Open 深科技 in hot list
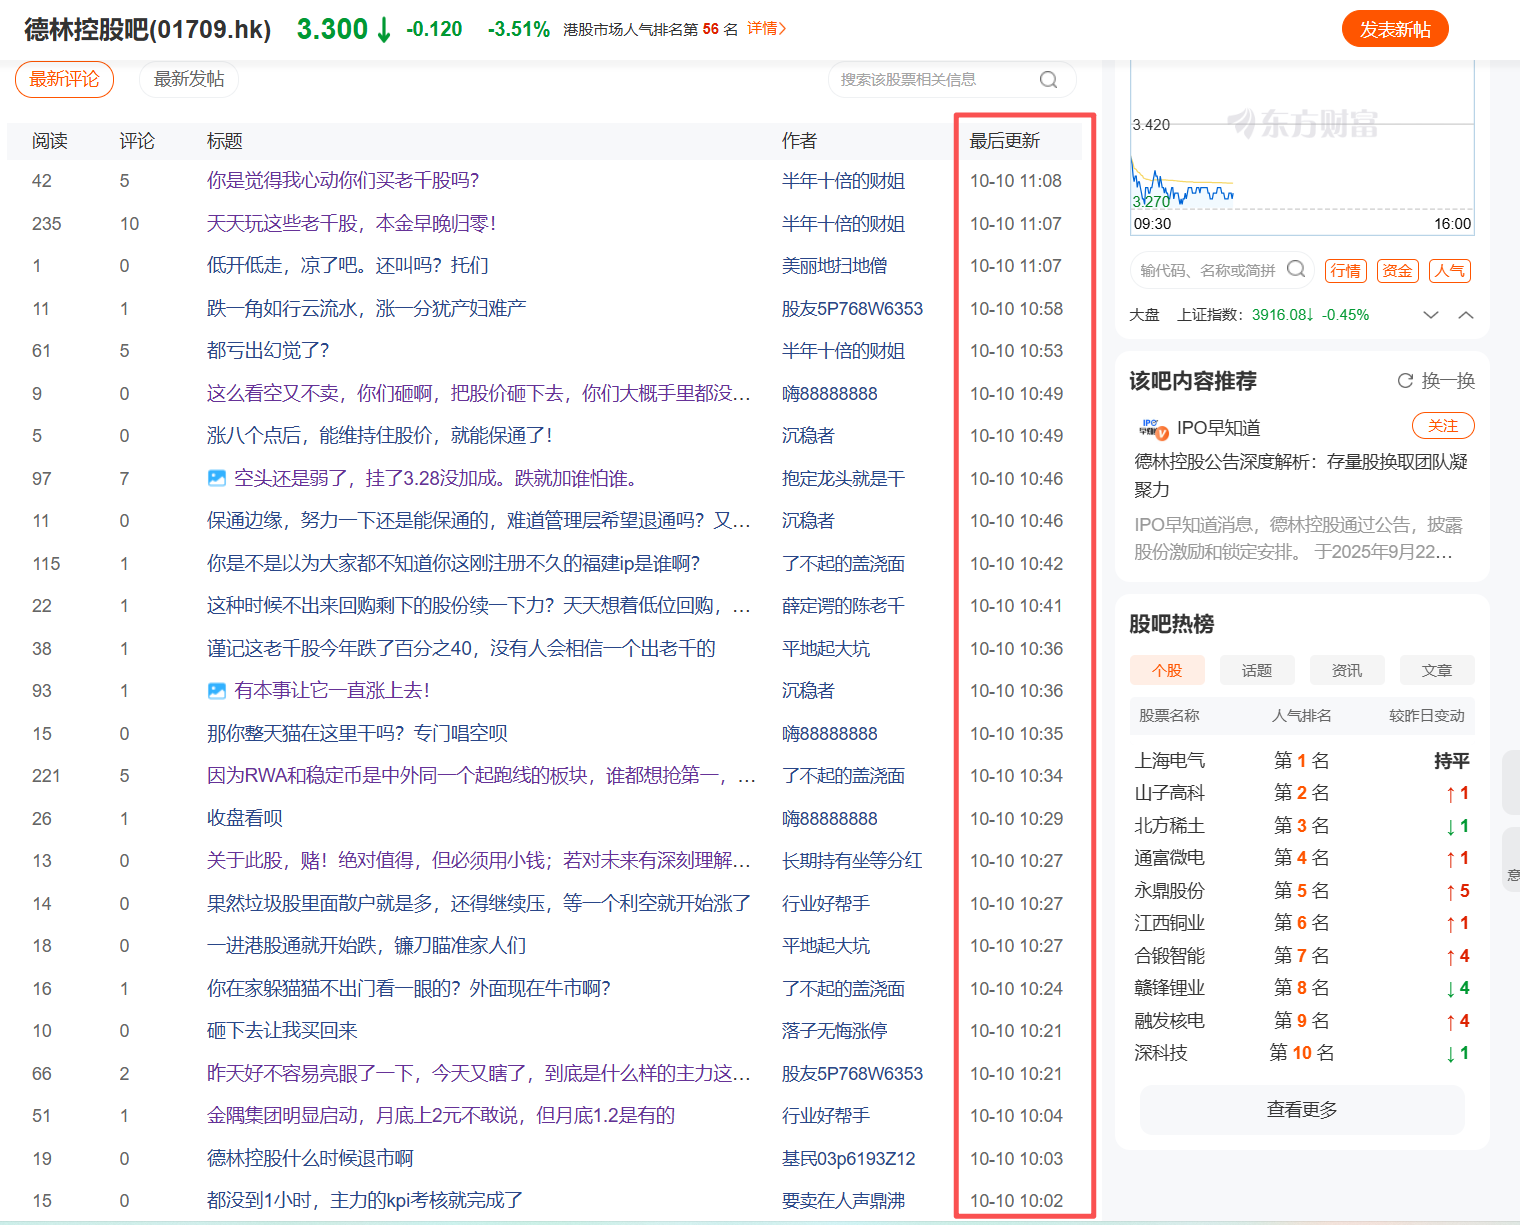Screen dimensions: 1520x1225 1160,1053
